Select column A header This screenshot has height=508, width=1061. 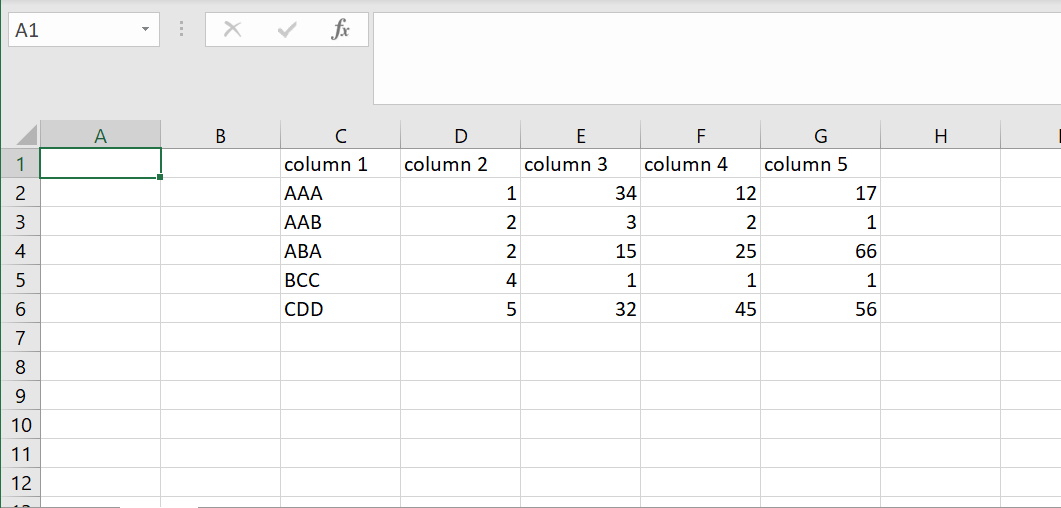click(x=100, y=137)
